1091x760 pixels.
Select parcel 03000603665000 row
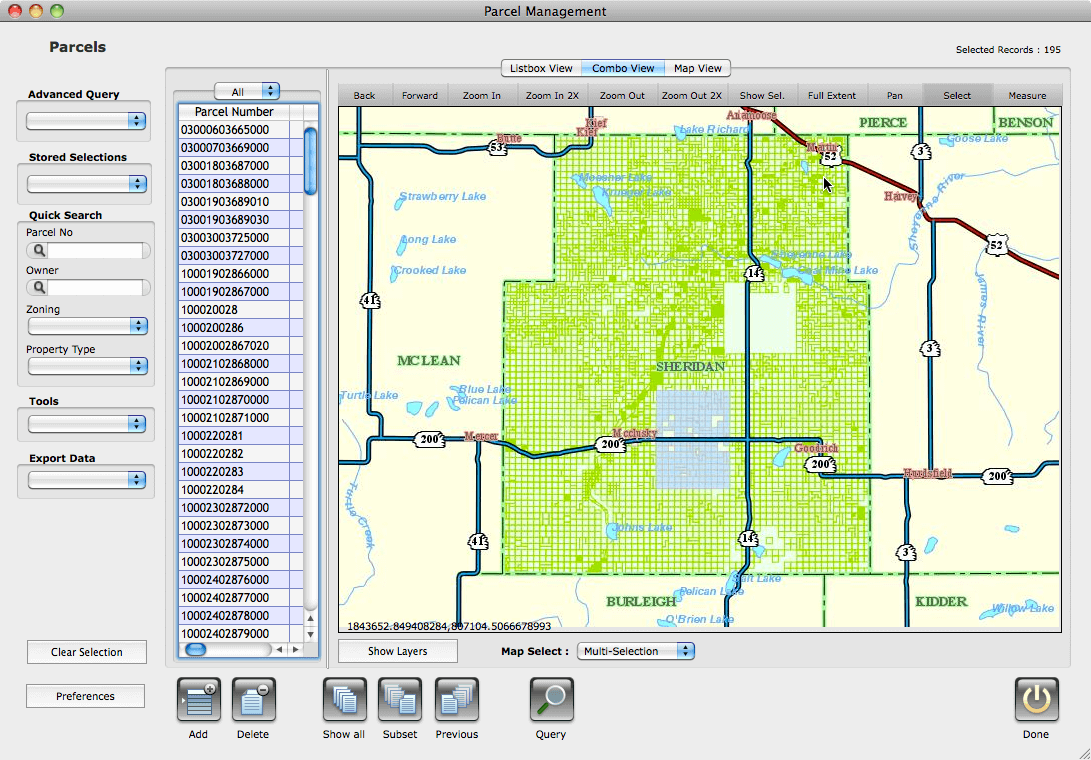tap(241, 129)
